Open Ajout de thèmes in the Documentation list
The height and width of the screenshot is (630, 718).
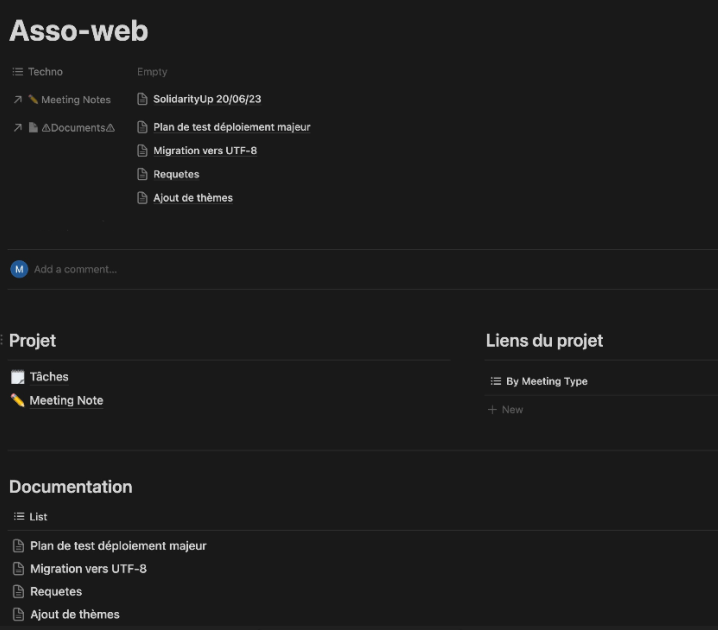[74, 615]
